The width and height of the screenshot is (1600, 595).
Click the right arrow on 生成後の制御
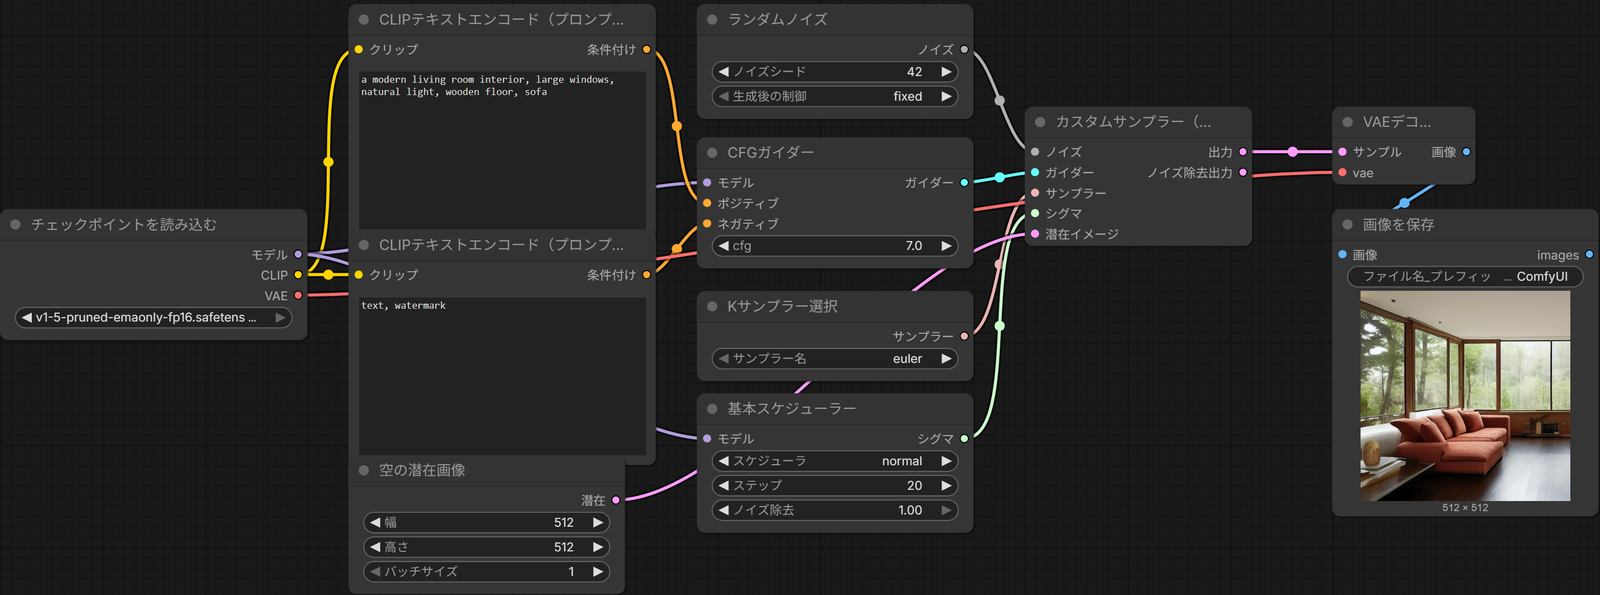point(946,96)
